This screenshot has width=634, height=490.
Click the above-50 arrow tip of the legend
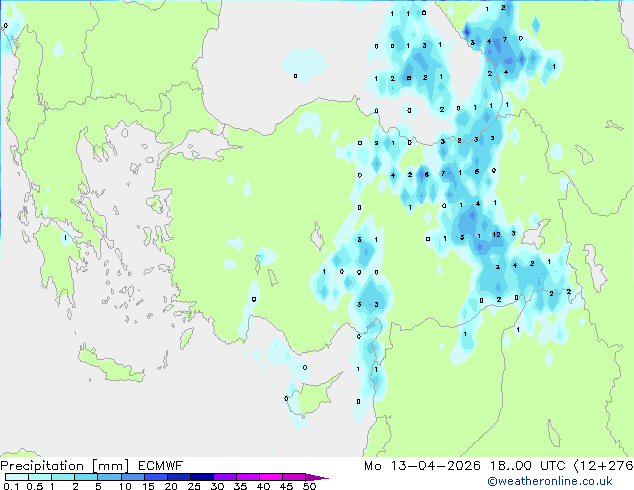tap(317, 477)
